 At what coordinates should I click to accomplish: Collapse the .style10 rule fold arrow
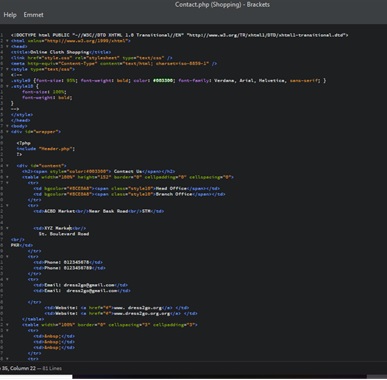pyautogui.click(x=7, y=86)
